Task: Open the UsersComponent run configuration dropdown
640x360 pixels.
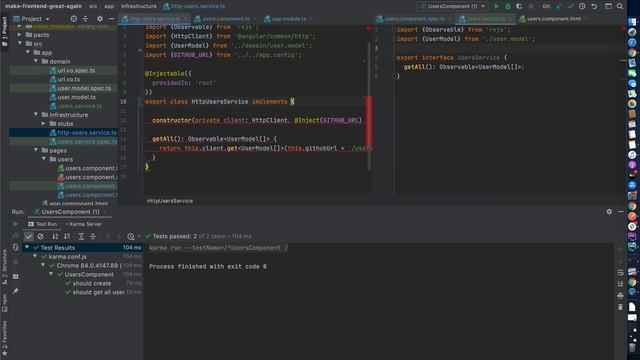Action: 452,7
